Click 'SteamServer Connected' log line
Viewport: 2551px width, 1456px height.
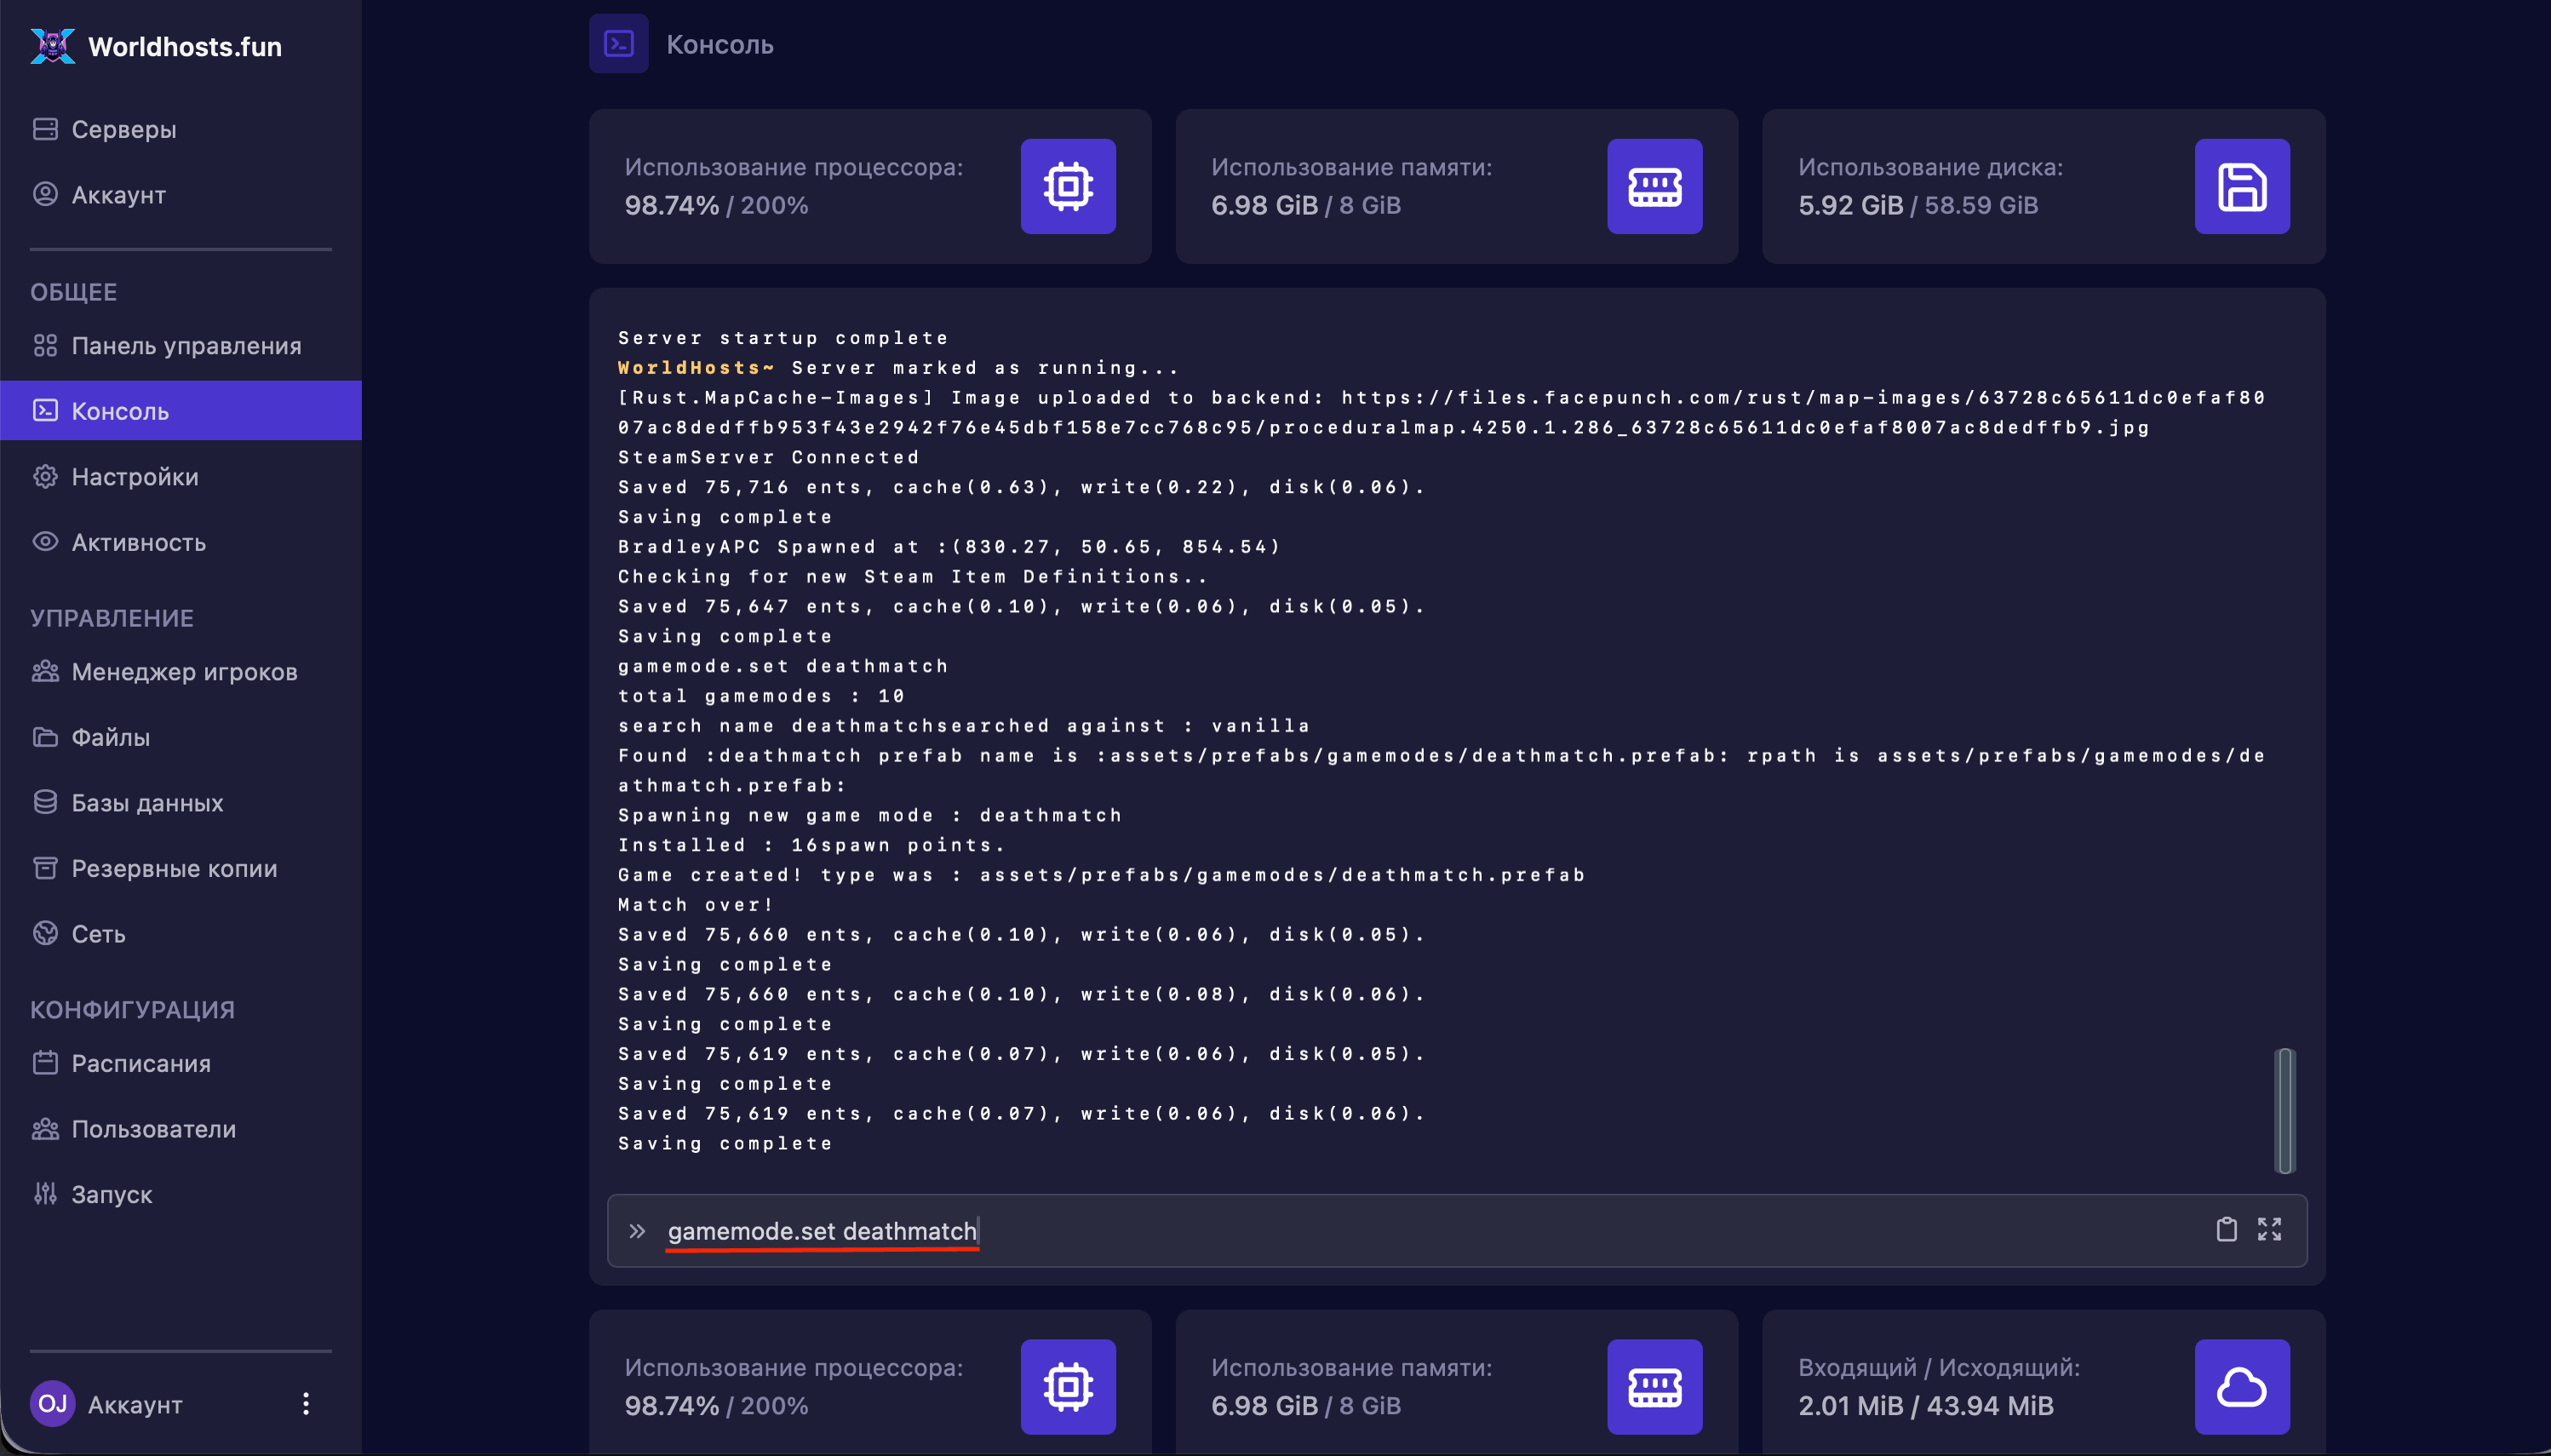point(768,457)
